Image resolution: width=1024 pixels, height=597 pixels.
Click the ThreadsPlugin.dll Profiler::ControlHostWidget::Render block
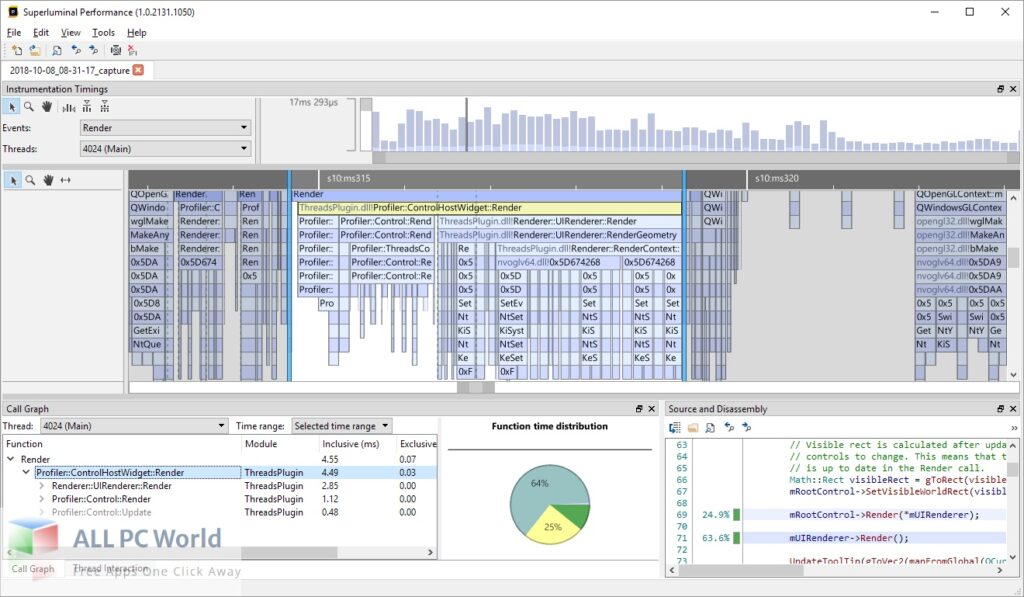(490, 208)
